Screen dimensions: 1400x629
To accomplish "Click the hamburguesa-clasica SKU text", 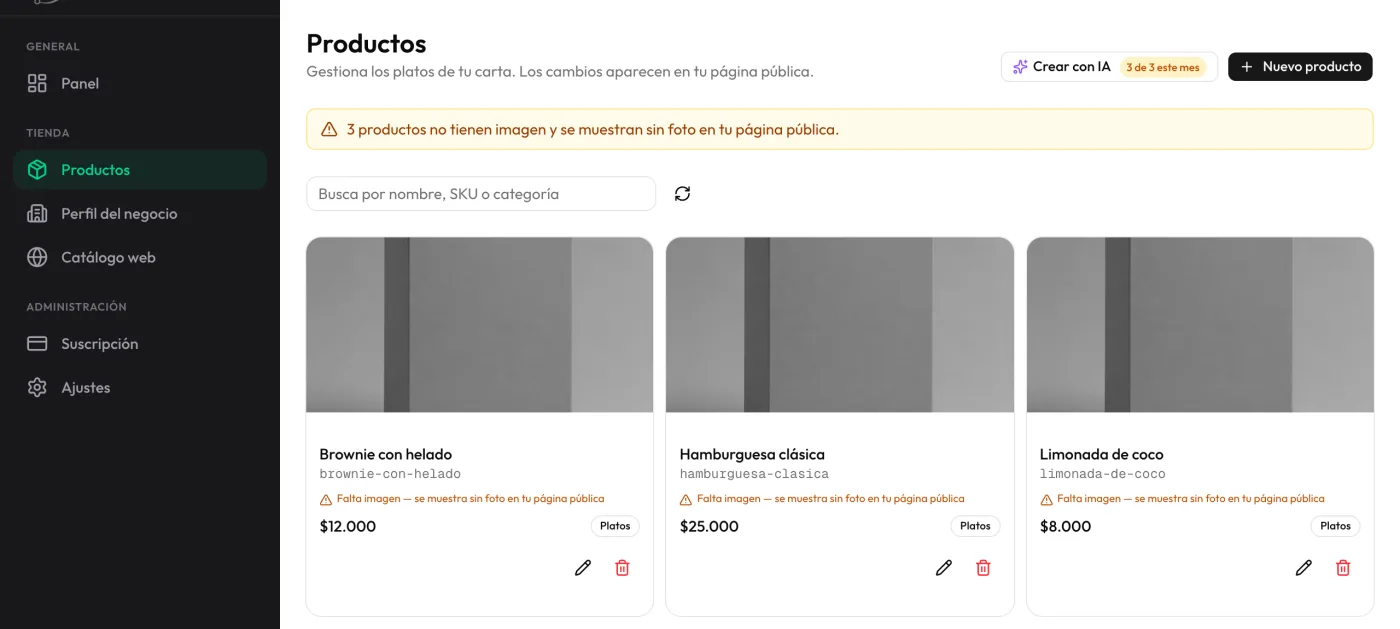I will pyautogui.click(x=754, y=474).
